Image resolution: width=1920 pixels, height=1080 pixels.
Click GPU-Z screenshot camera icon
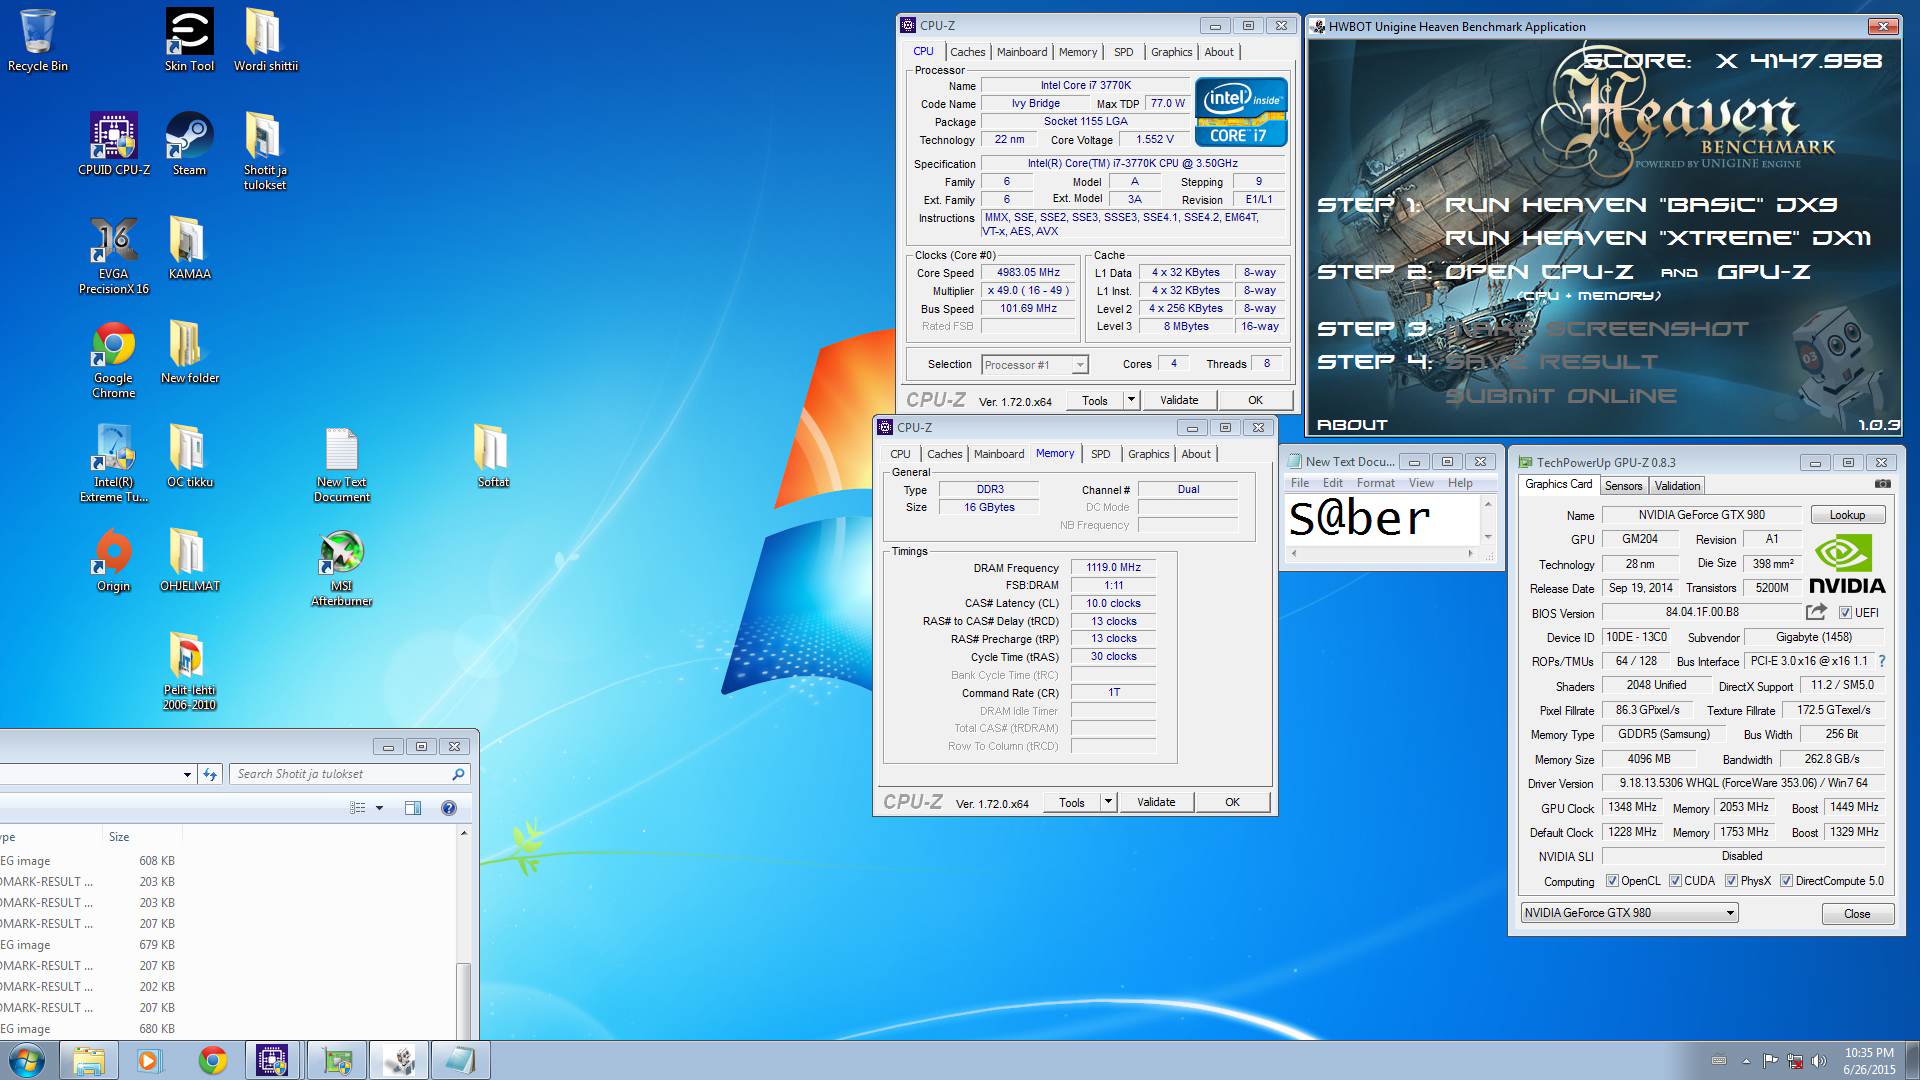pyautogui.click(x=1882, y=484)
